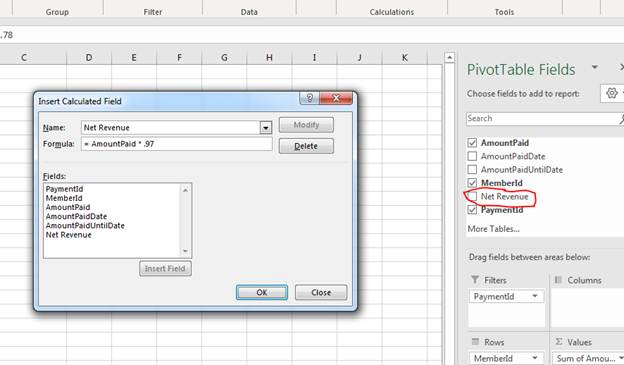Select column K header
The width and height of the screenshot is (624, 365).
click(404, 58)
